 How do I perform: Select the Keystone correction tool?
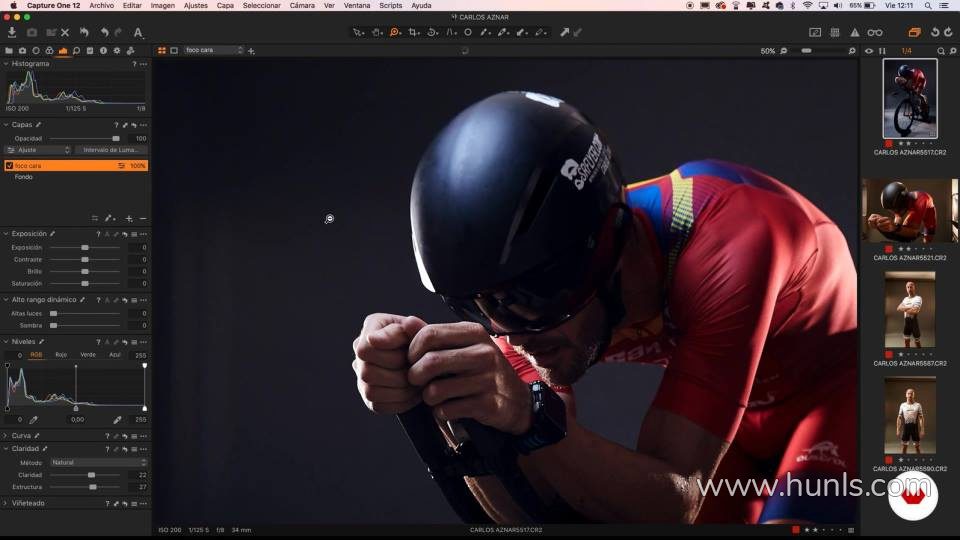451,32
